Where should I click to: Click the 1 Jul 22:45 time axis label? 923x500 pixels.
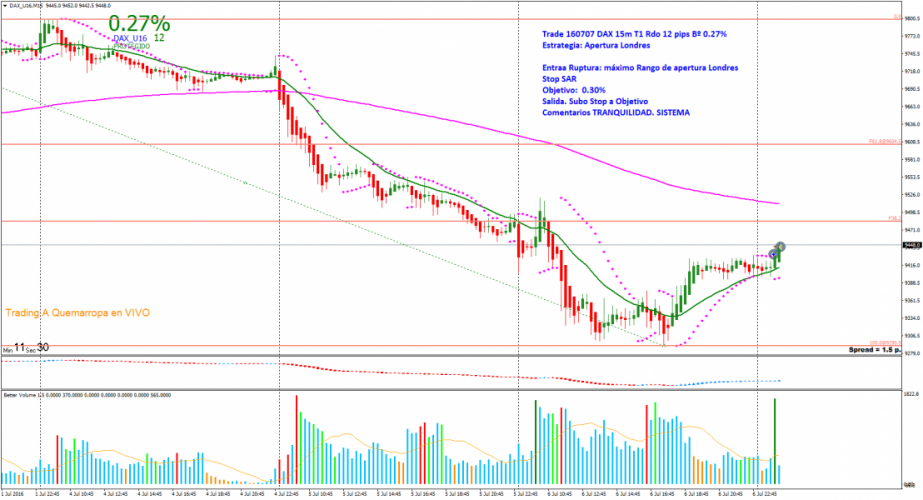(x=46, y=494)
